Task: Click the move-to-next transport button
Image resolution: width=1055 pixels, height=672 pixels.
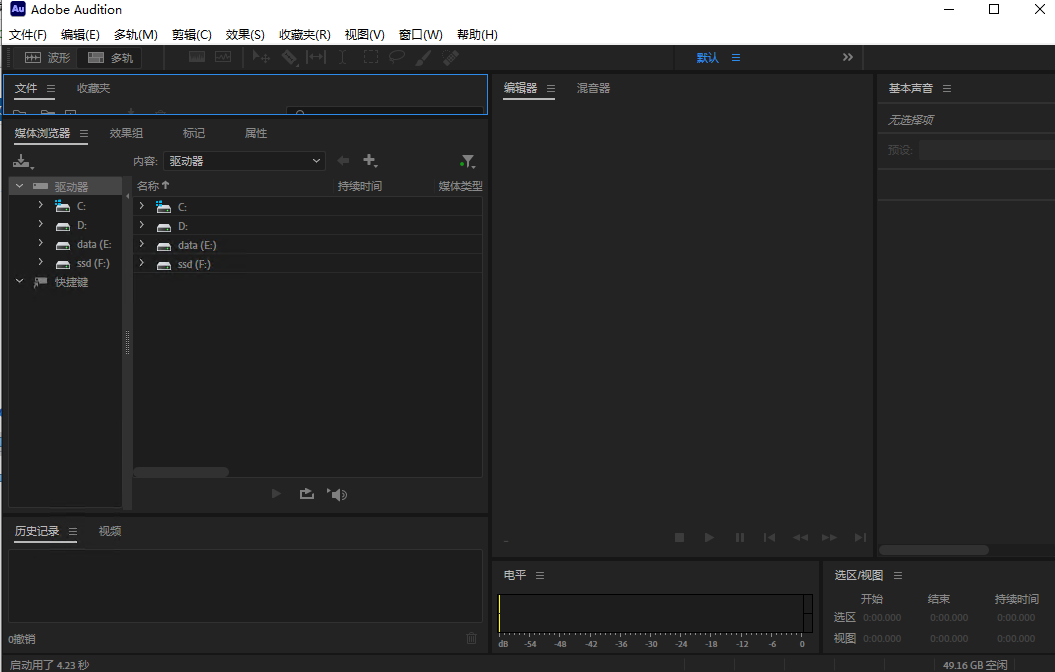Action: tap(860, 537)
